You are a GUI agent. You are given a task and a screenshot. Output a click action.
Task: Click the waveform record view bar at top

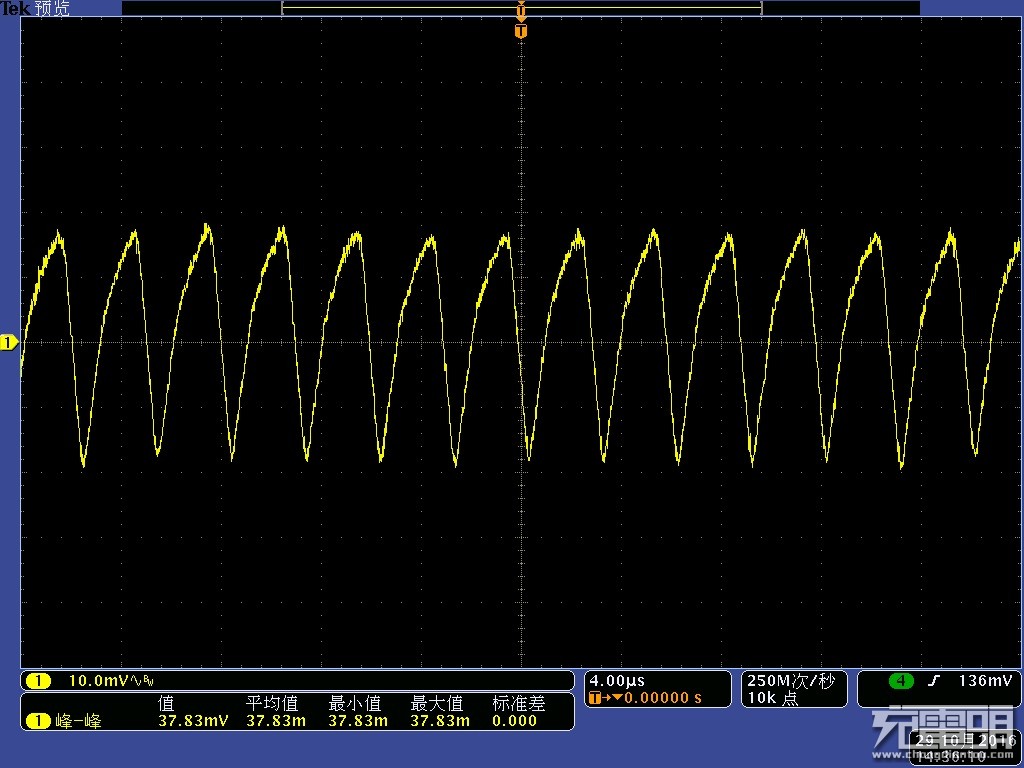tap(520, 8)
